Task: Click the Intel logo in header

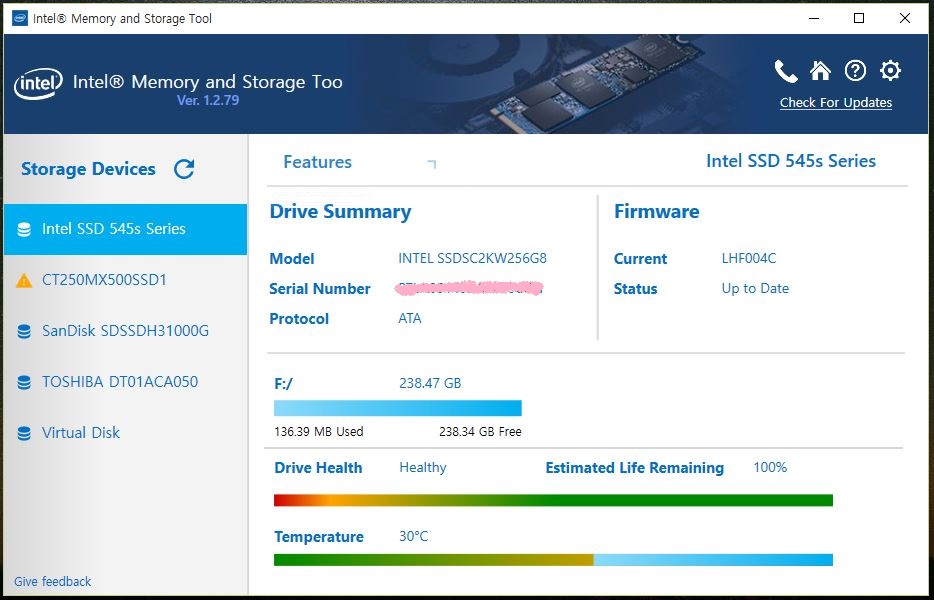Action: [x=38, y=84]
